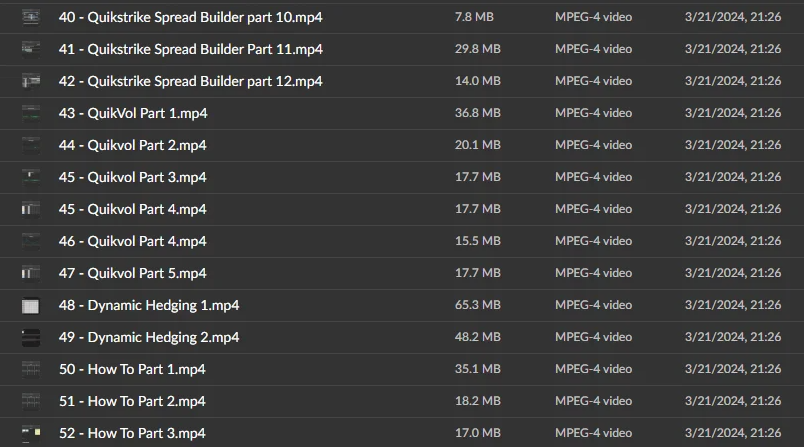Click the file name 45 - Quikvol Part 4.mp4

pyautogui.click(x=133, y=209)
